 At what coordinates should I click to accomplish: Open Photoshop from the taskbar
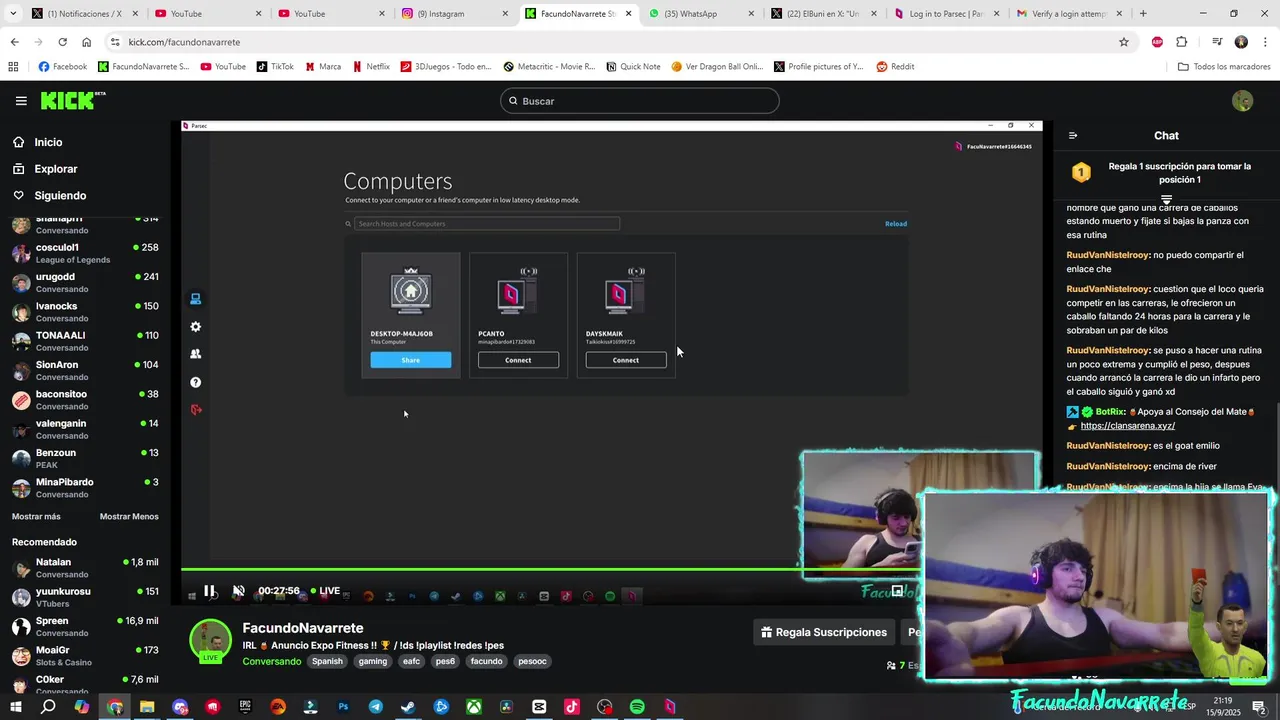coord(343,707)
